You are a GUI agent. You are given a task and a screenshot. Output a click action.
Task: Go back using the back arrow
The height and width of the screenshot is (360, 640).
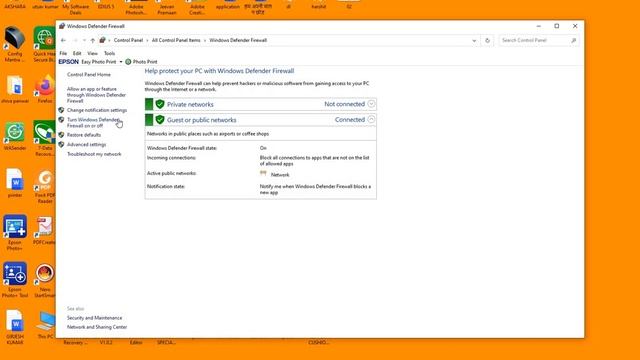tap(63, 40)
